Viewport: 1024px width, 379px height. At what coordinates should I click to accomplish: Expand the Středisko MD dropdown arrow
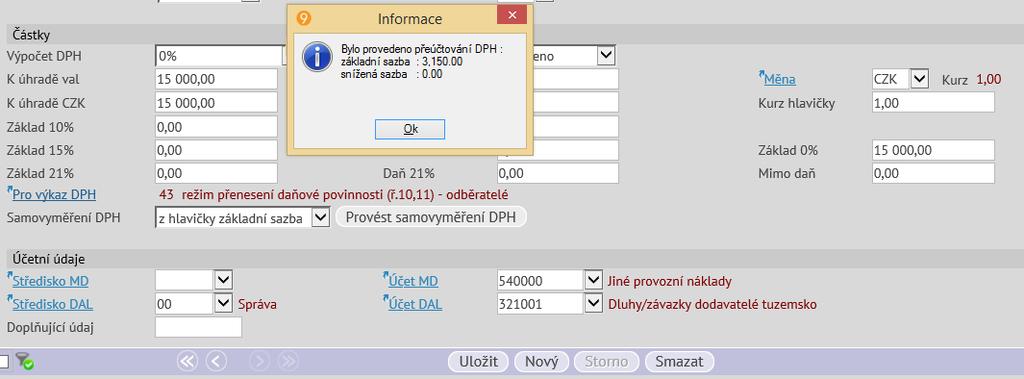point(224,281)
